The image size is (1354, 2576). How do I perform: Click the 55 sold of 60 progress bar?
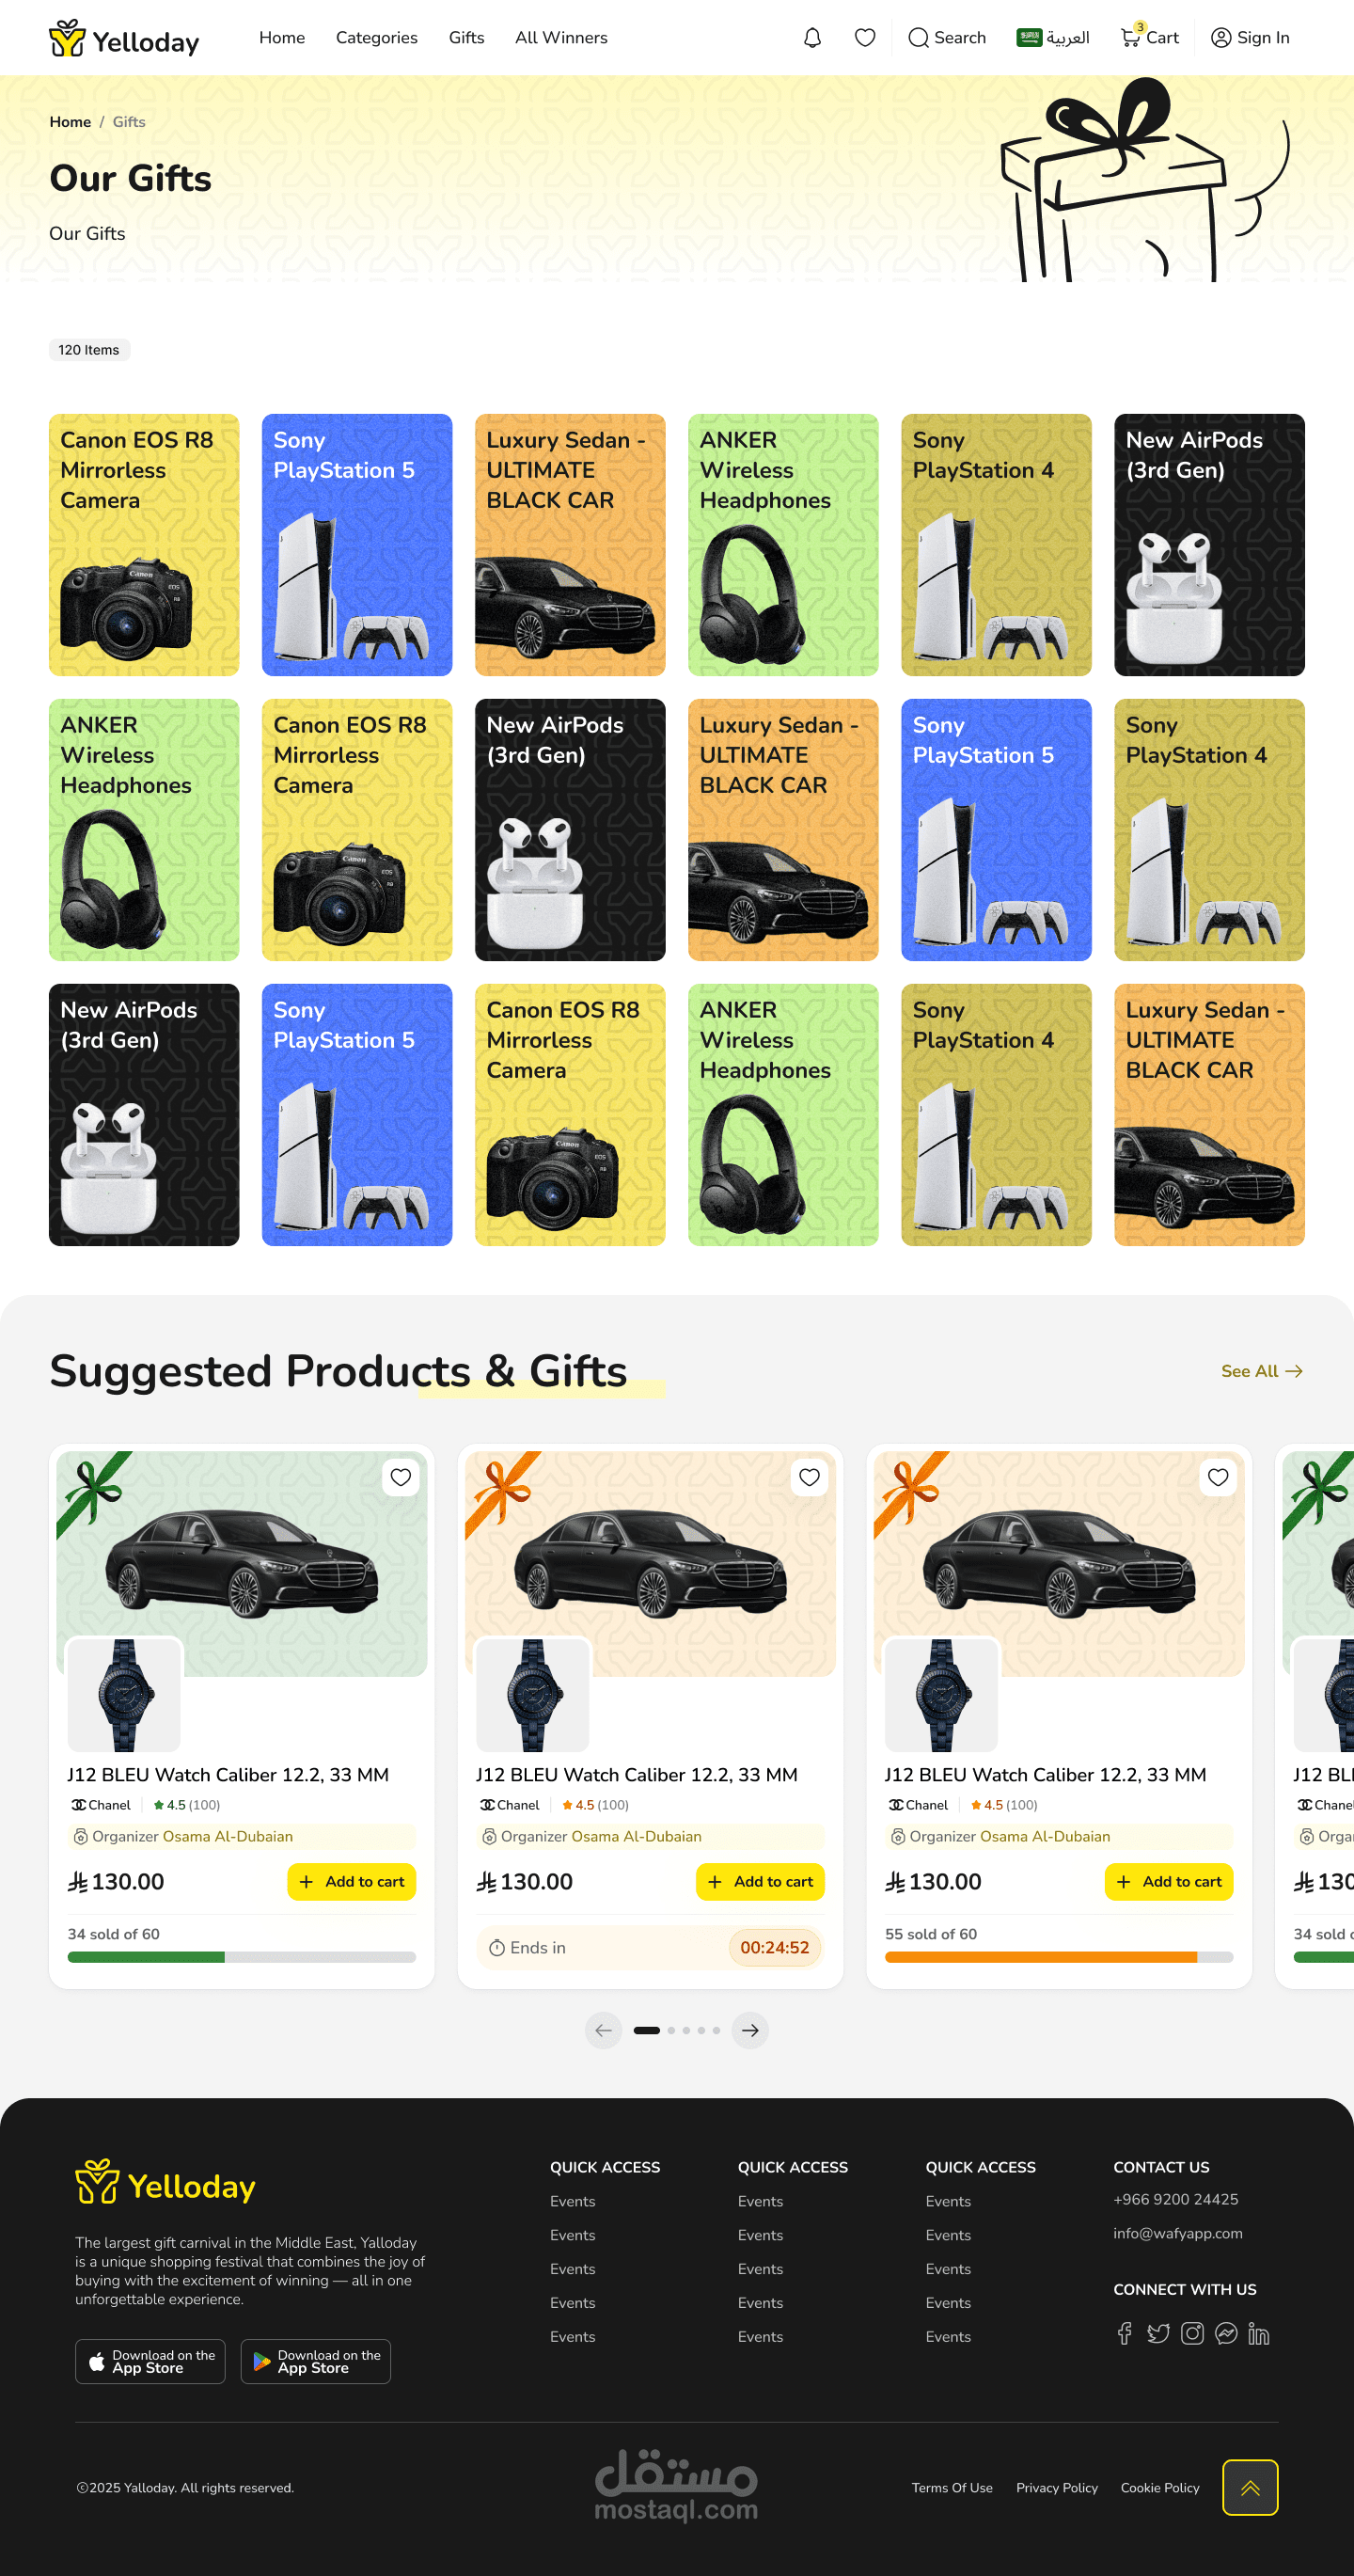[x=1059, y=1957]
